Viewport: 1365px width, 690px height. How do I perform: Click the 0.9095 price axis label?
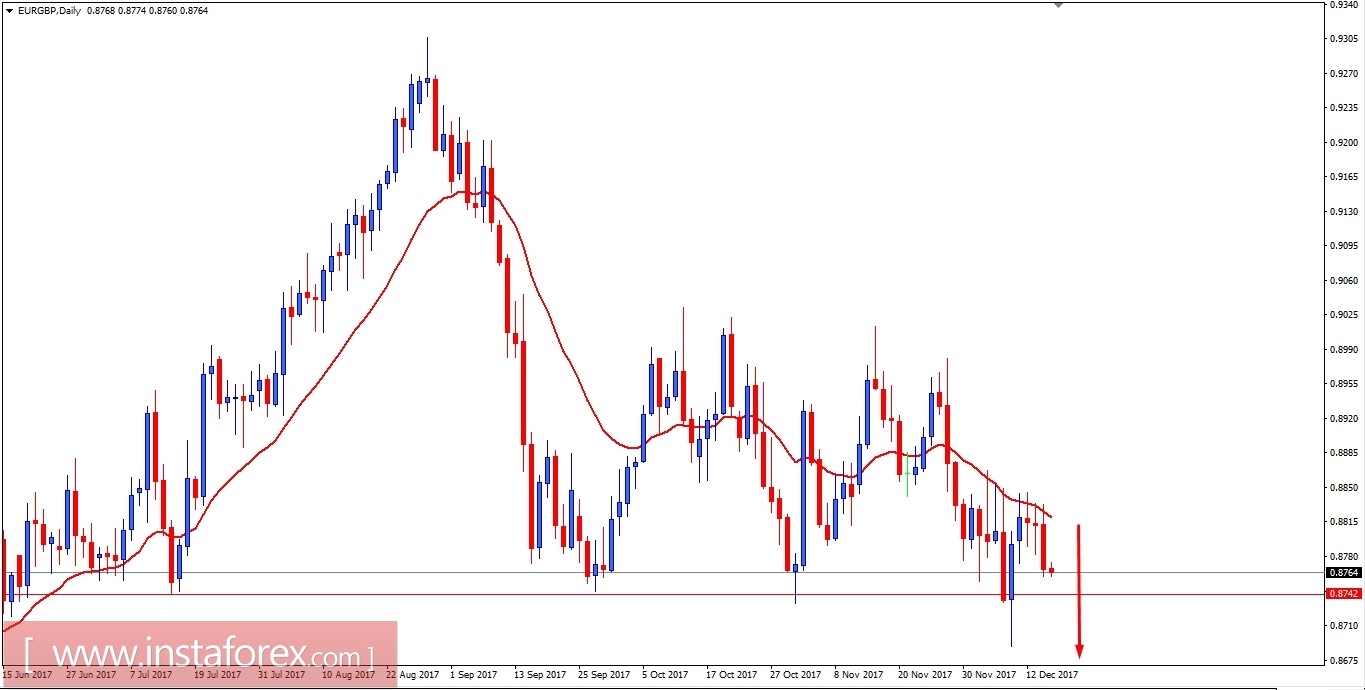[x=1344, y=246]
